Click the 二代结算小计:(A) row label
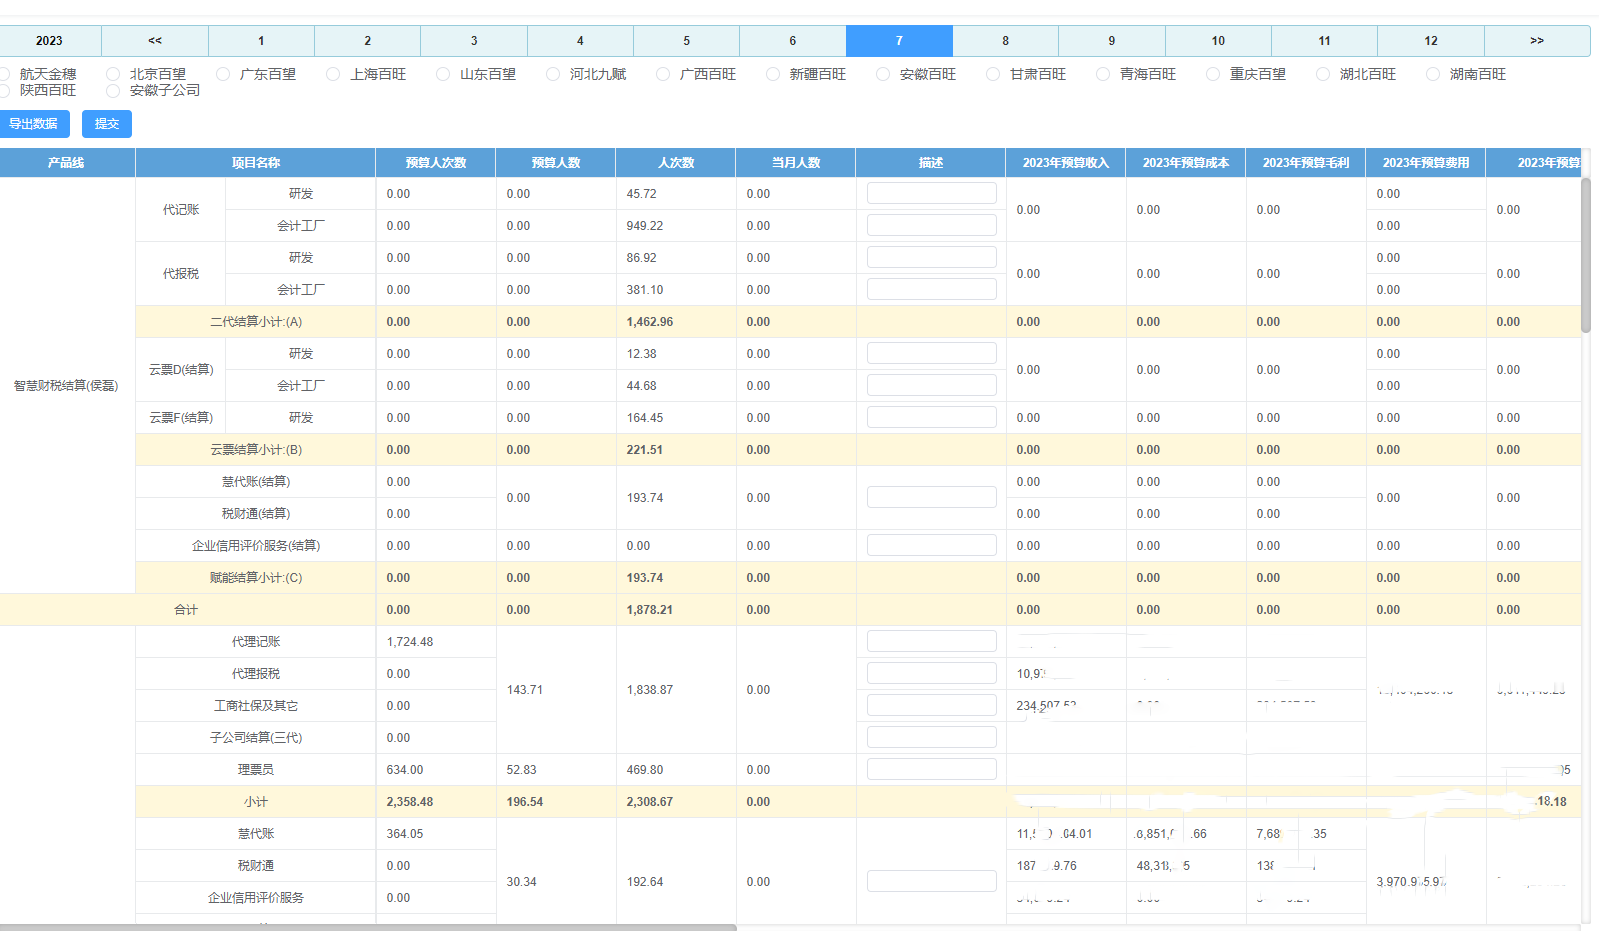The height and width of the screenshot is (931, 1599). click(x=256, y=322)
